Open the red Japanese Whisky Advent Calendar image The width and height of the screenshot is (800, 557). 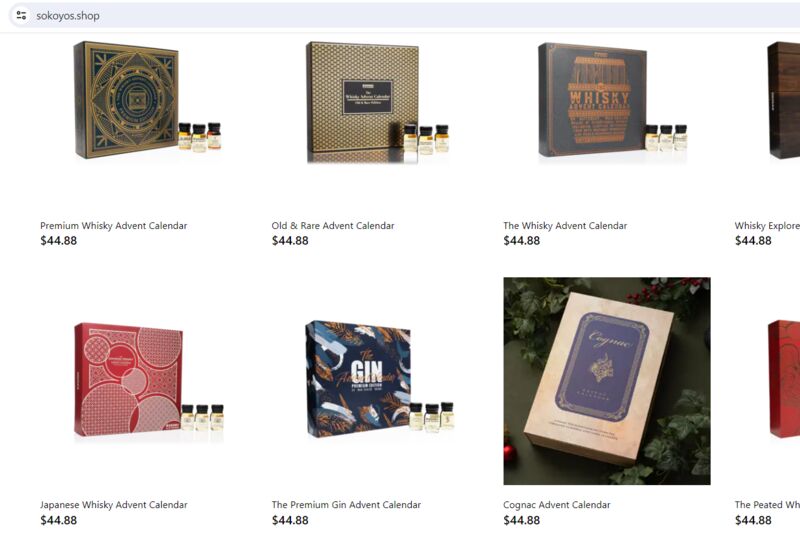coord(149,380)
